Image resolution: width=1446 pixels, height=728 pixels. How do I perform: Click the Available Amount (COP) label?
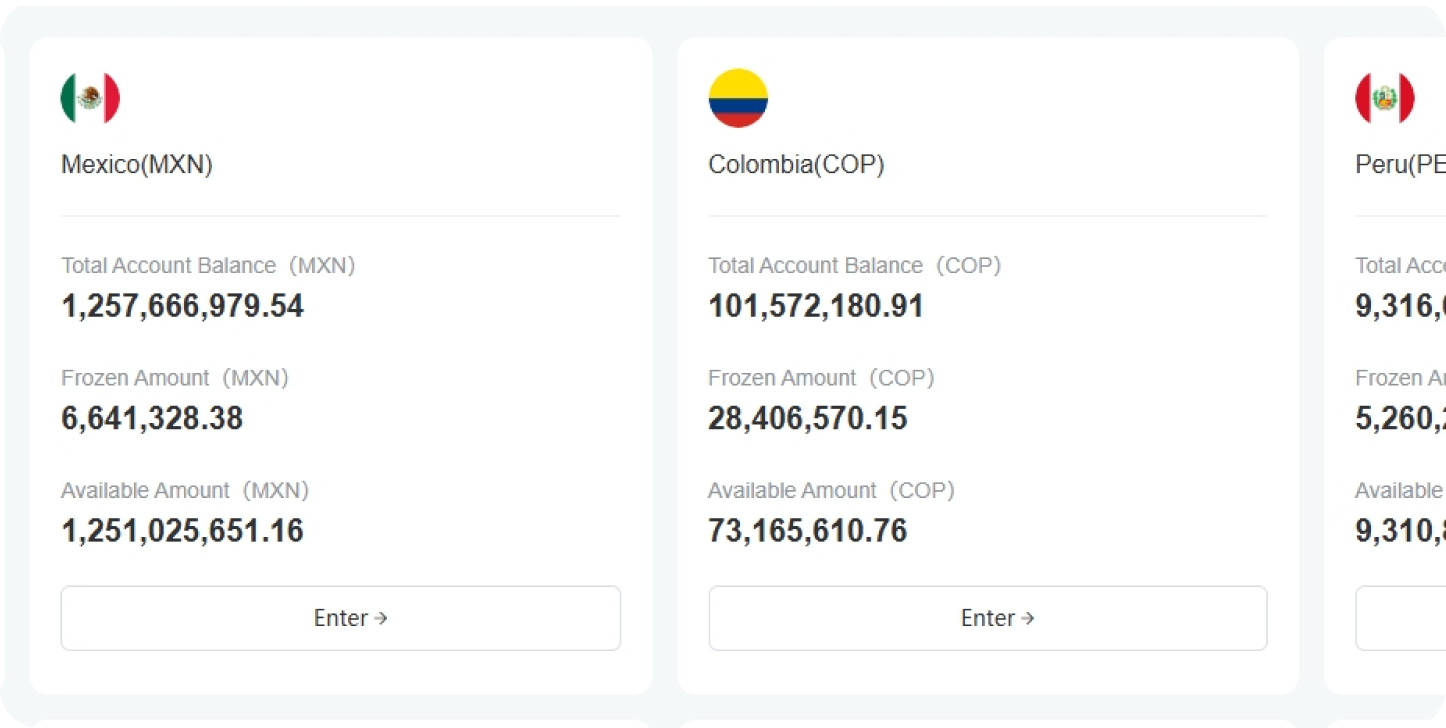pyautogui.click(x=831, y=490)
